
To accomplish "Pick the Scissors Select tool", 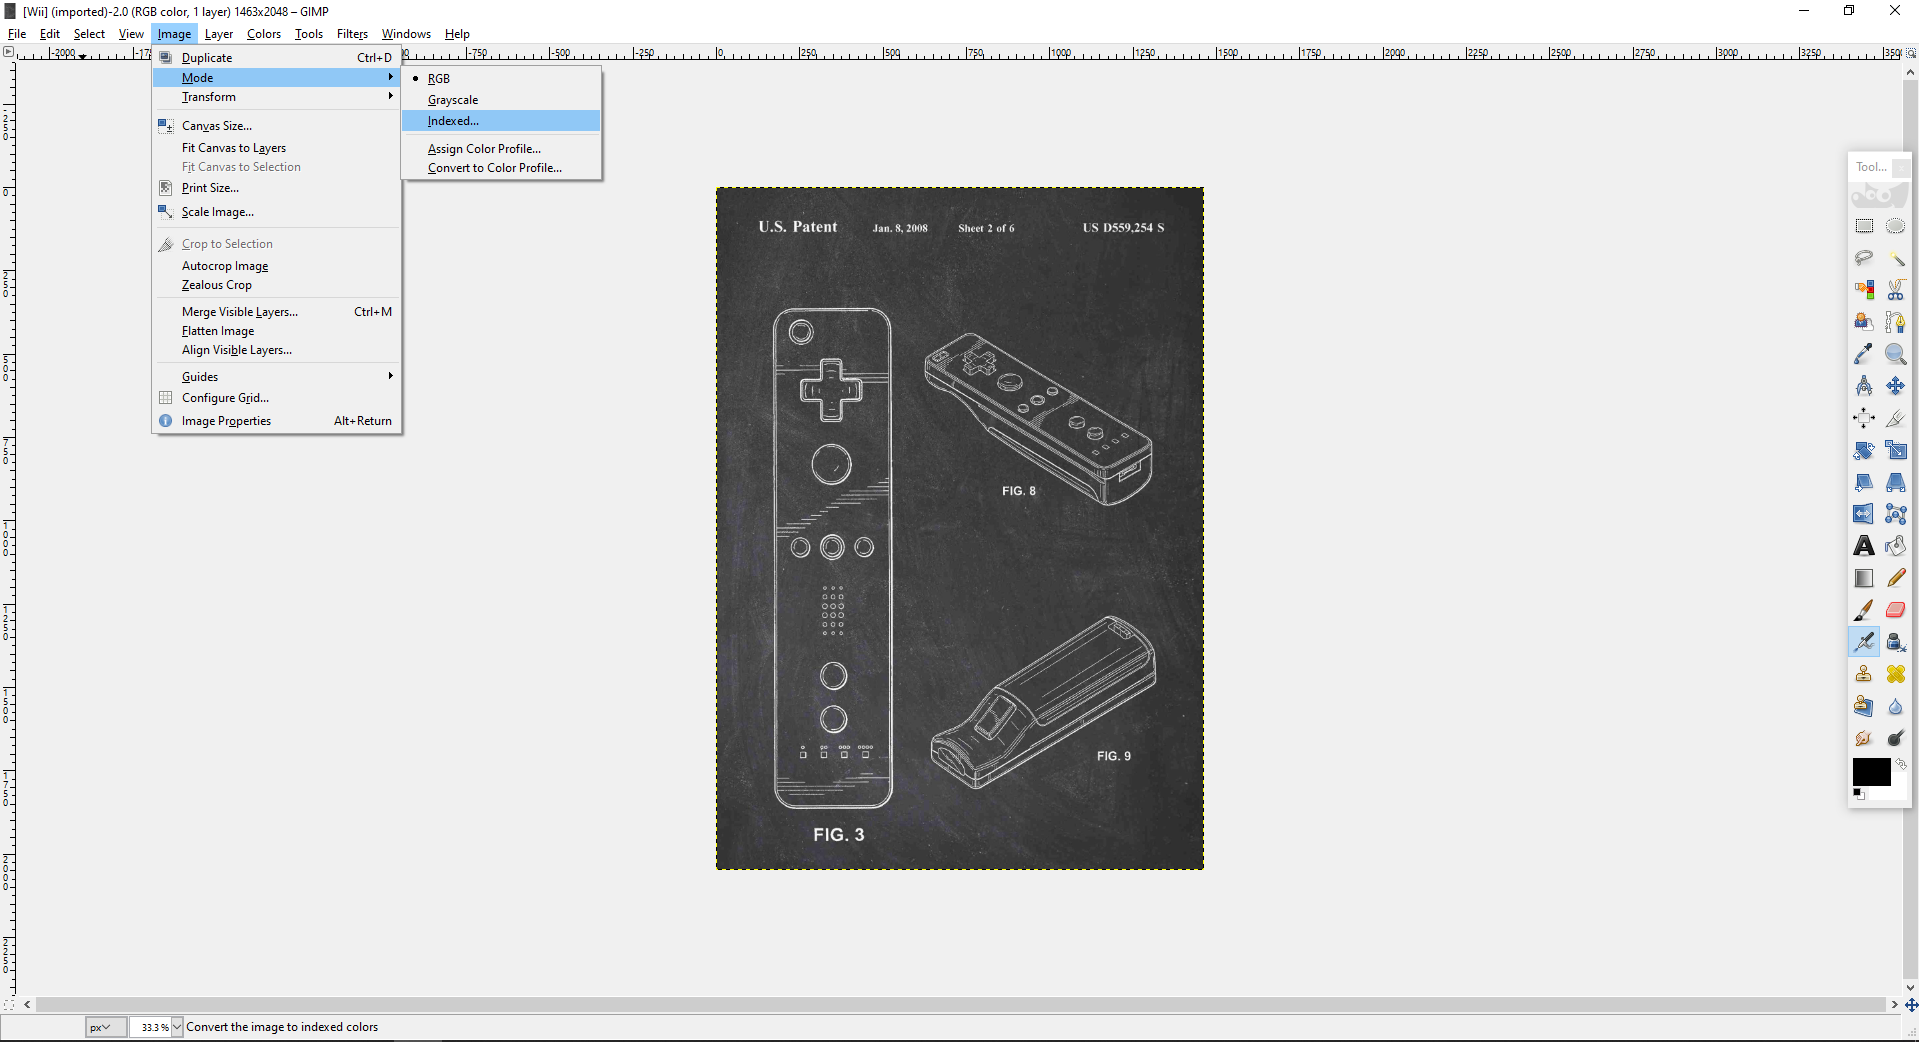I will coord(1896,291).
